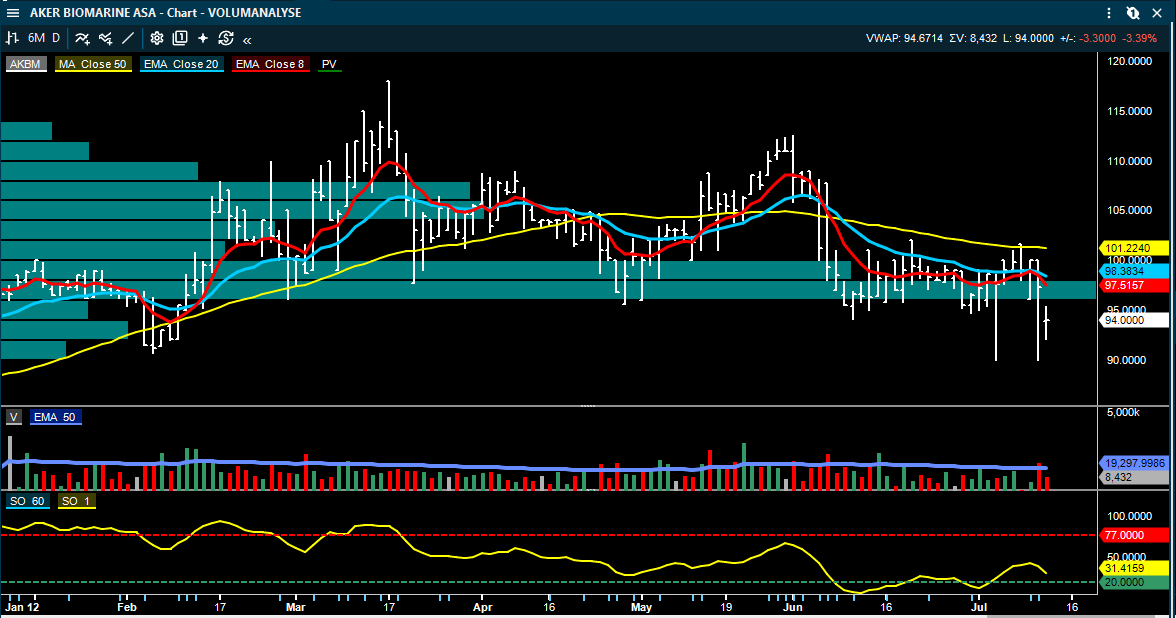Click the 97.5157 red price tag
Screen dimensions: 1176x618
pos(1133,285)
